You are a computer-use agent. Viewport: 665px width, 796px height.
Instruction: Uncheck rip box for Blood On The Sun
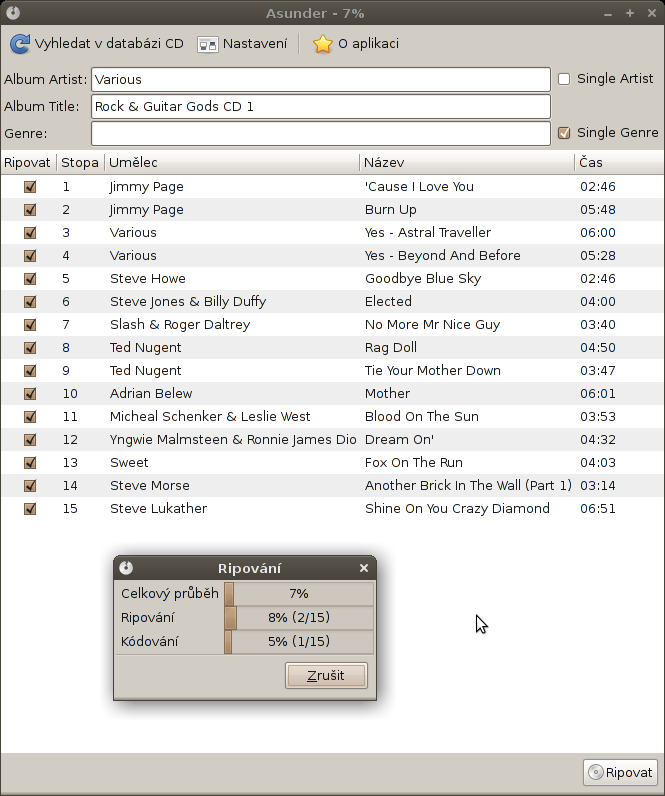pos(30,417)
